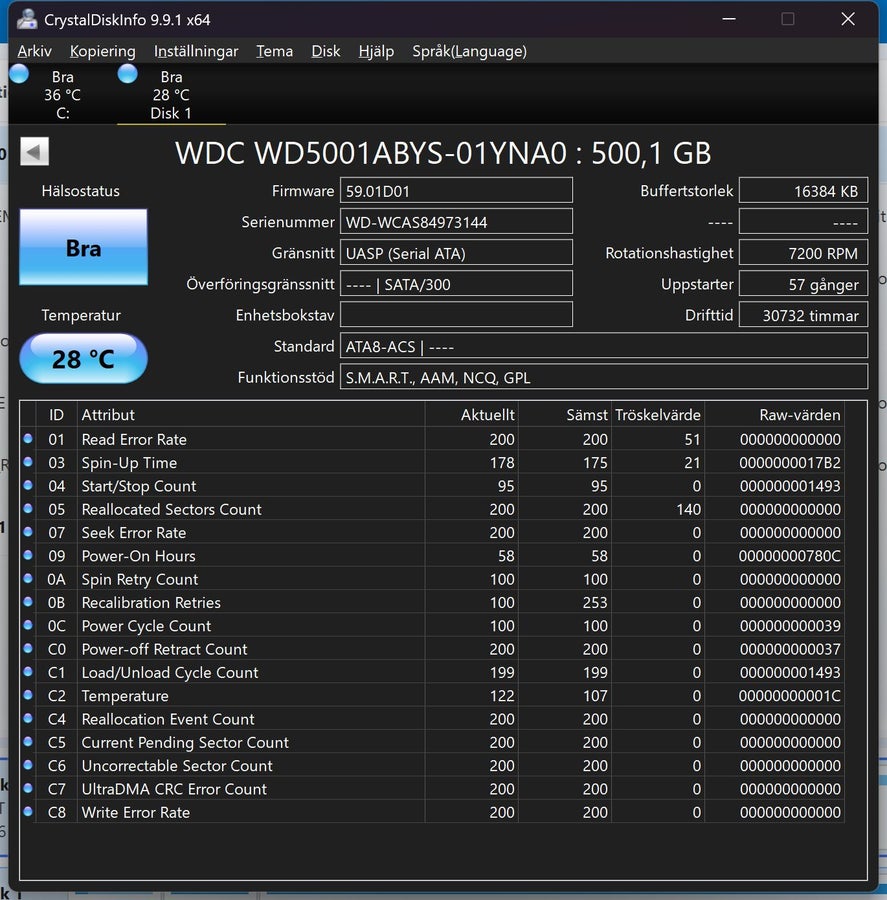The height and width of the screenshot is (900, 887).
Task: Select threshold value 140
Action: (688, 509)
